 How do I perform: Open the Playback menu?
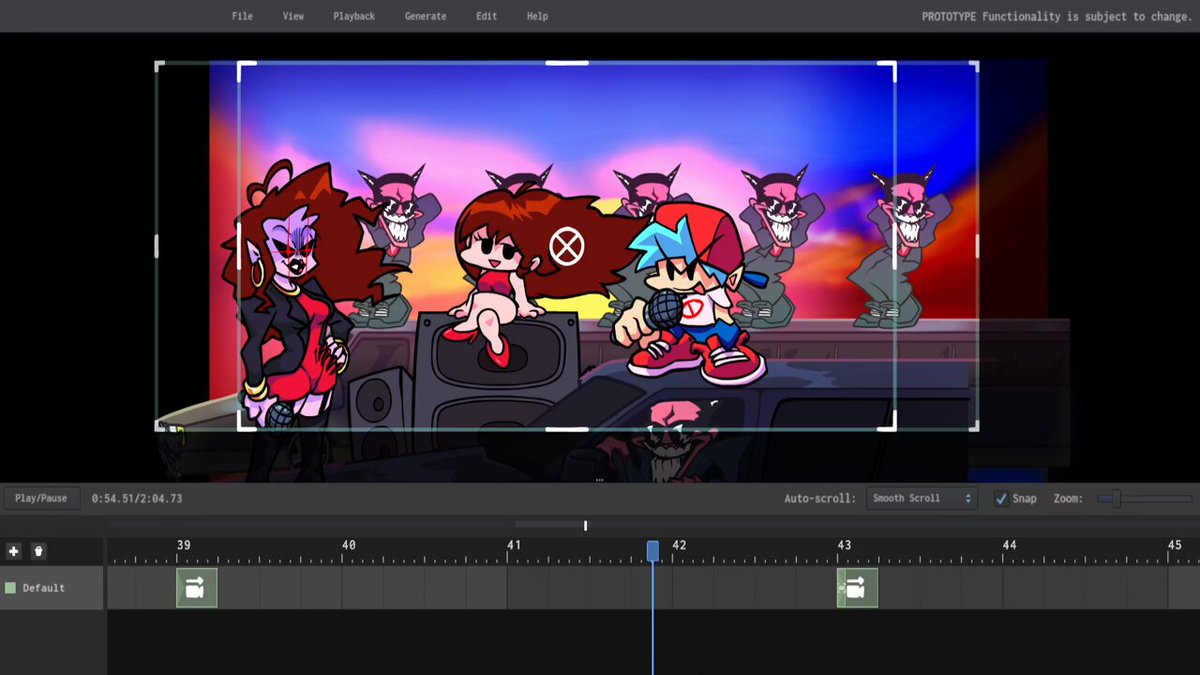tap(354, 16)
